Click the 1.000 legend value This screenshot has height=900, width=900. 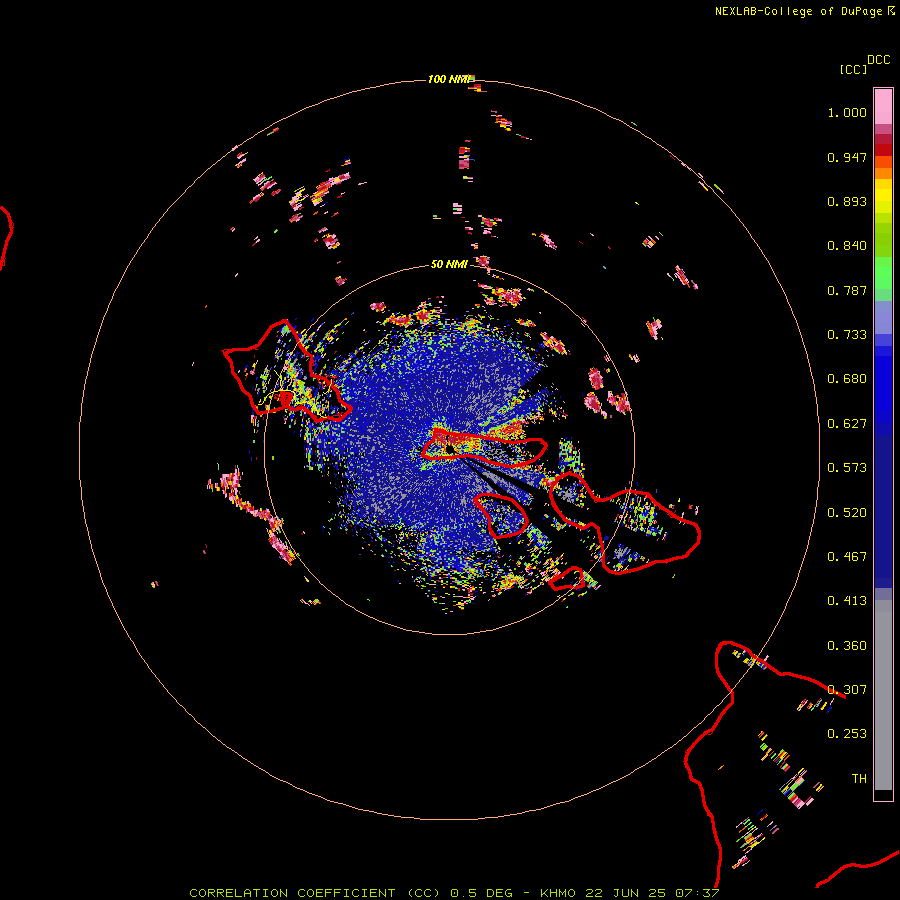click(847, 112)
